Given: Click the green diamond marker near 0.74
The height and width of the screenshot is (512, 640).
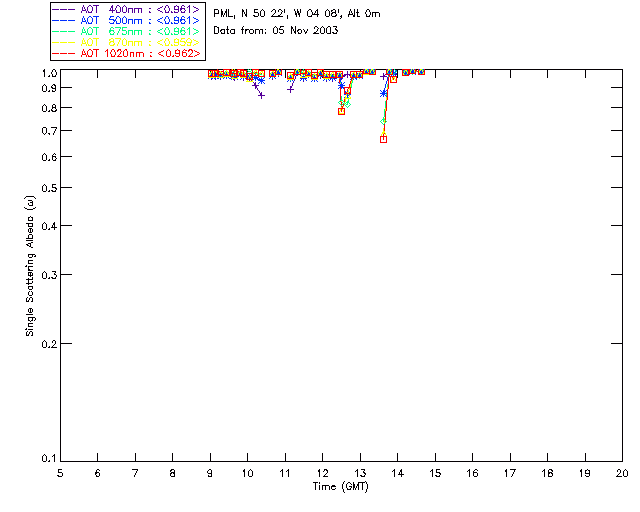Looking at the screenshot, I should point(383,121).
